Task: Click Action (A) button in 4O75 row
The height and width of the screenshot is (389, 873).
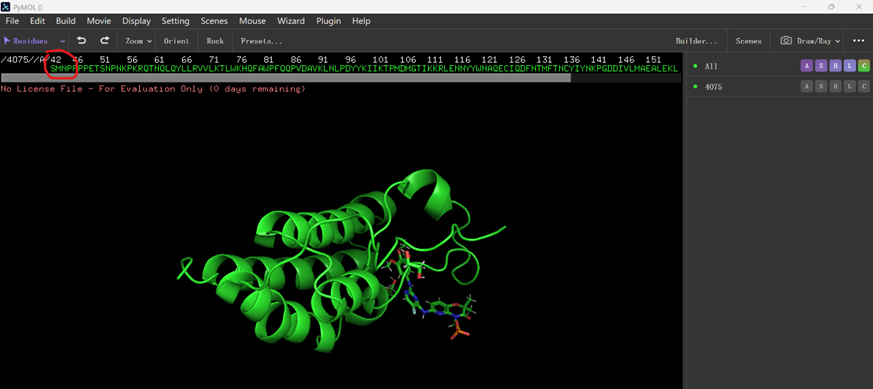Action: tap(807, 86)
